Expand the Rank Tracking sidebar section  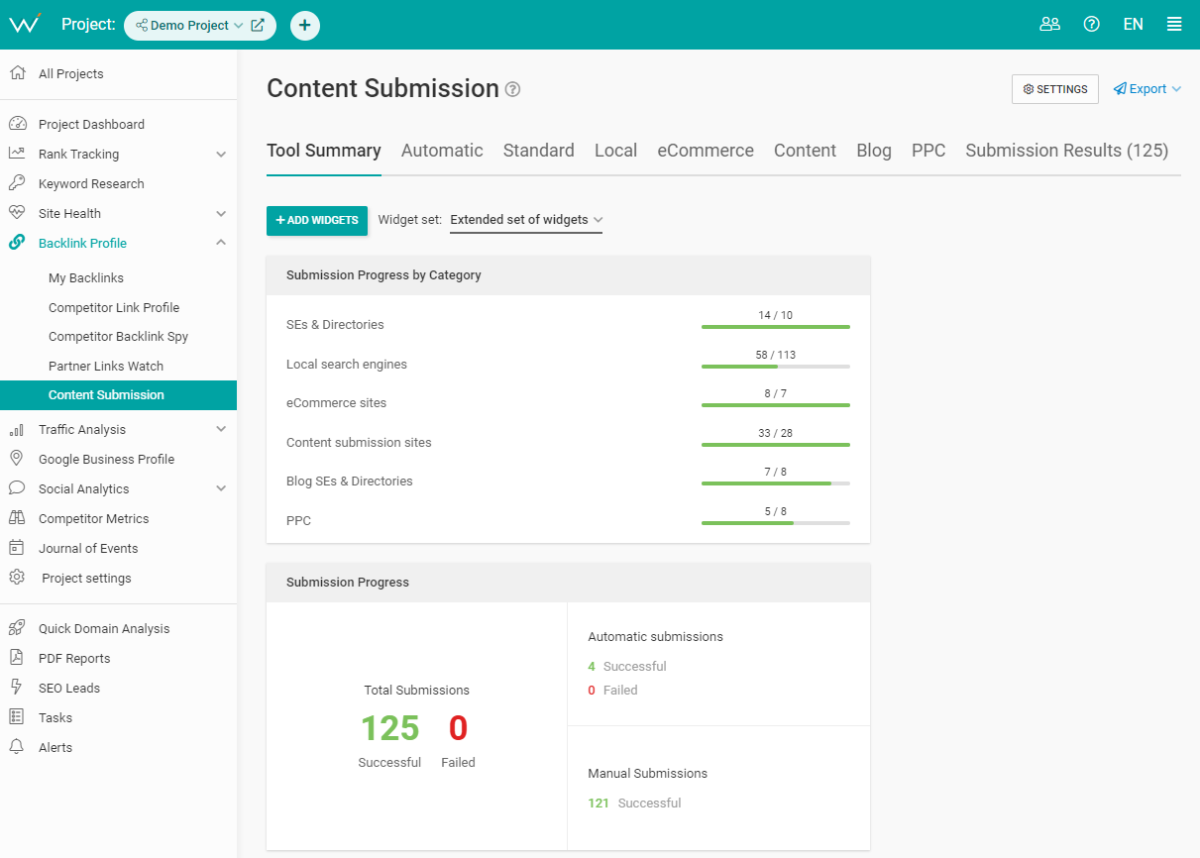coord(221,154)
